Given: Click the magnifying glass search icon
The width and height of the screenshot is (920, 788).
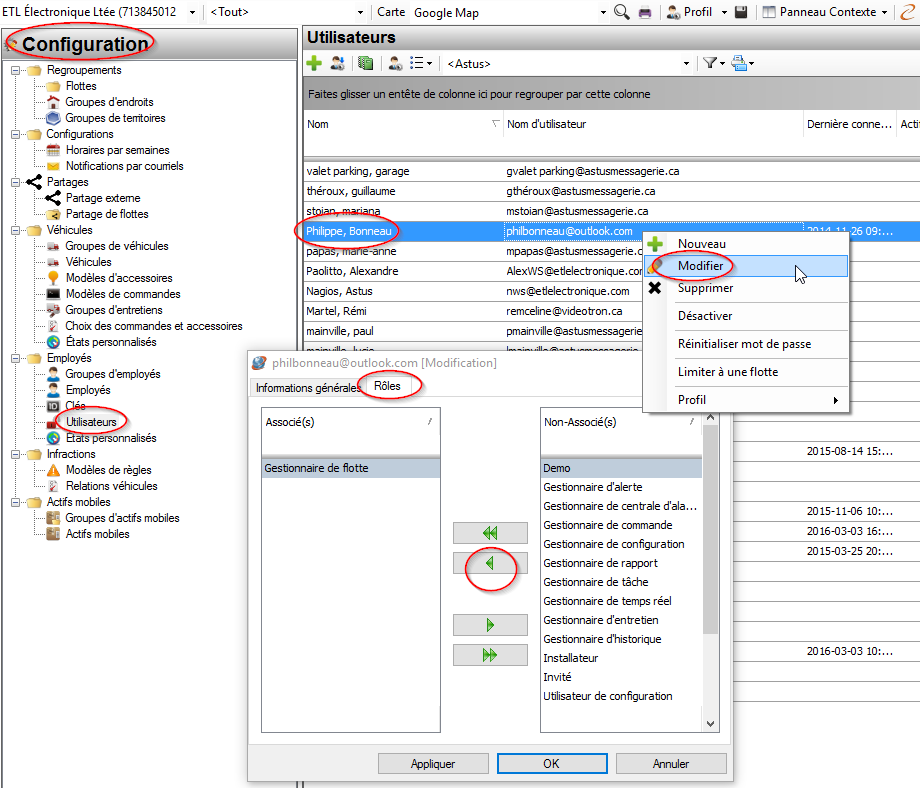Looking at the screenshot, I should pyautogui.click(x=622, y=12).
